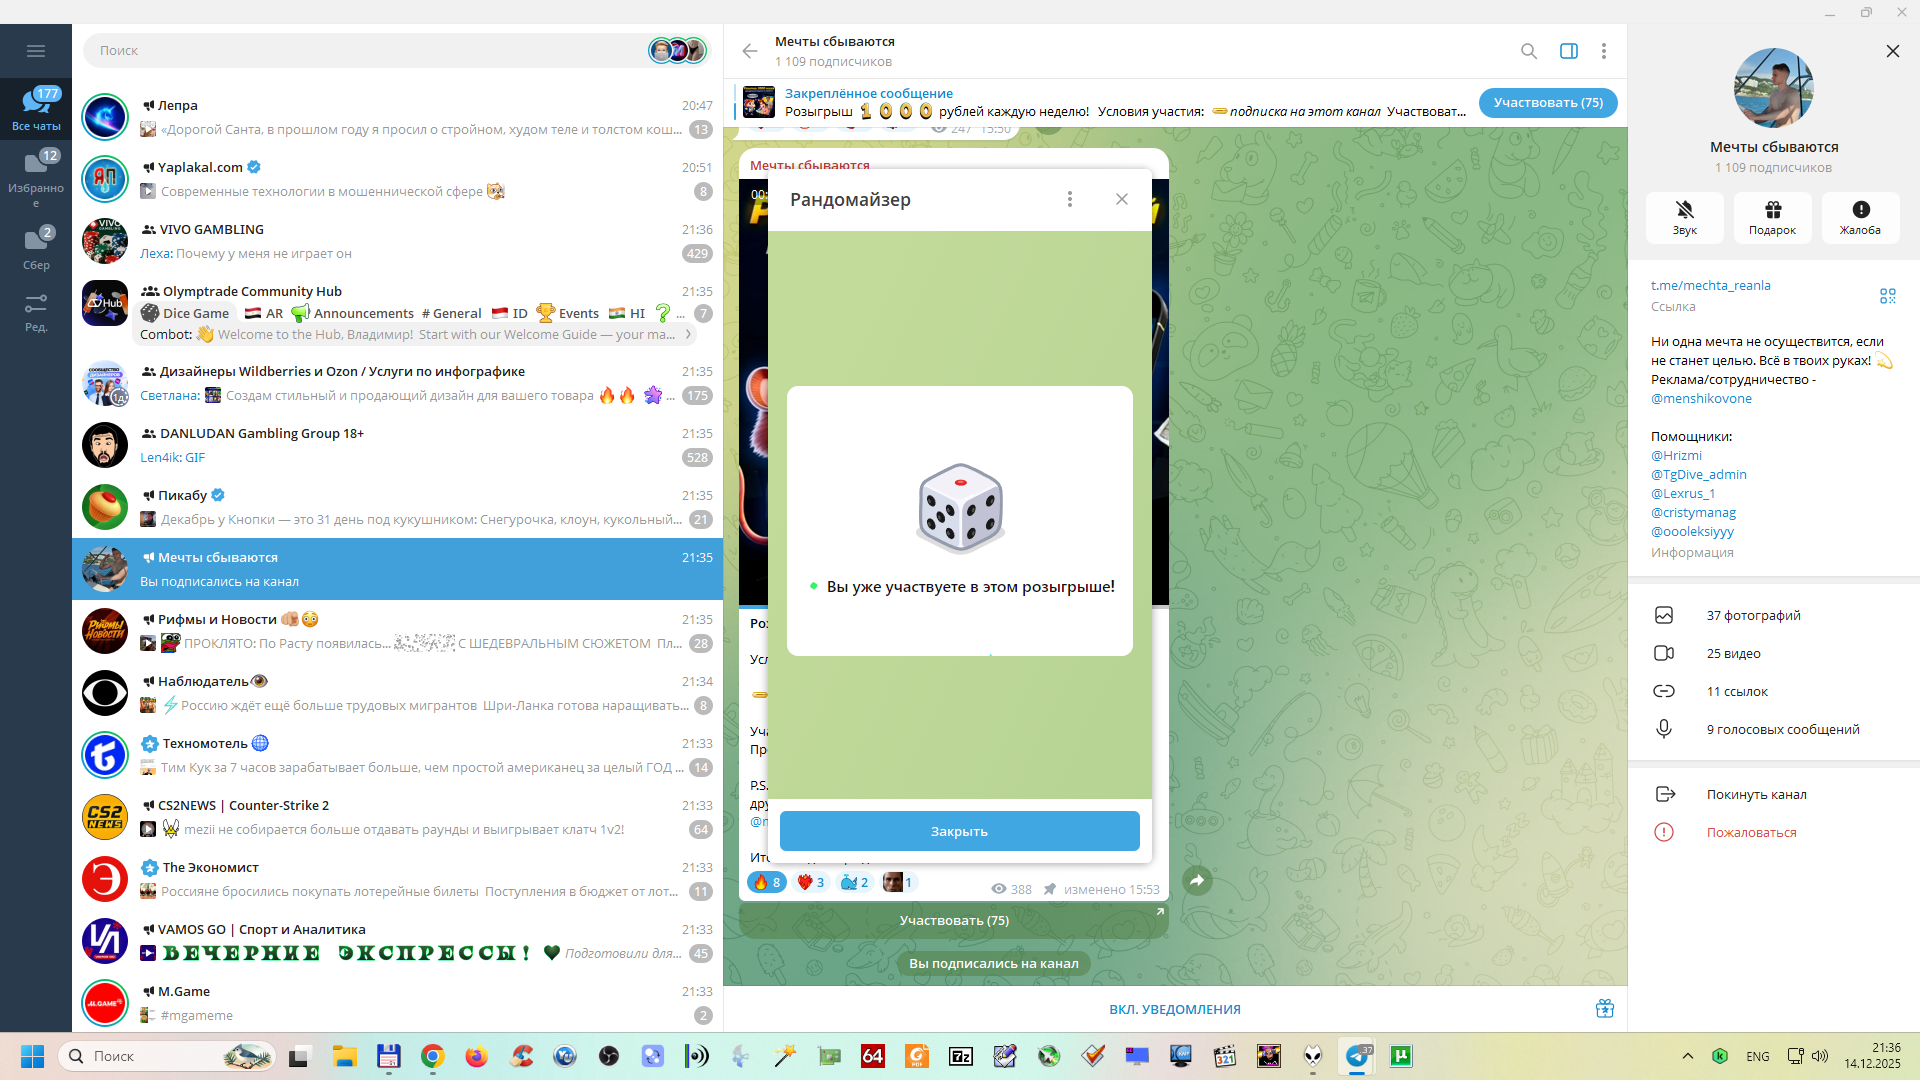Viewport: 1920px width, 1080px height.
Task: Close the Рандомайзер popup with X
Action: click(x=1121, y=199)
